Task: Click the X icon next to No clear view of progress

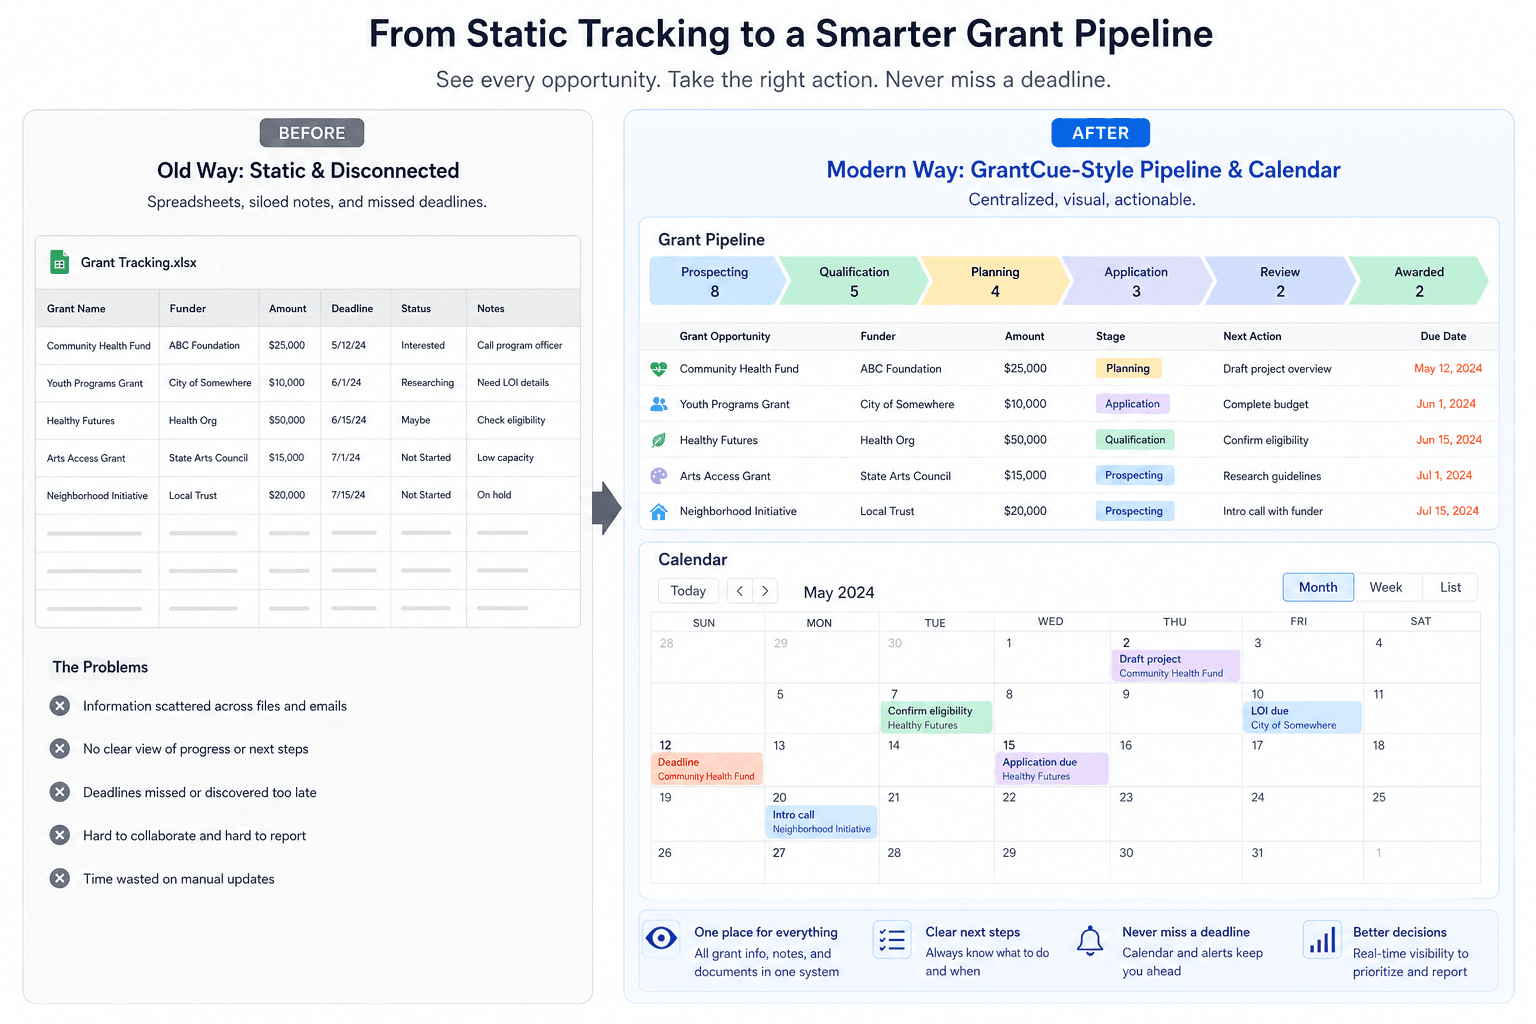Action: 60,749
